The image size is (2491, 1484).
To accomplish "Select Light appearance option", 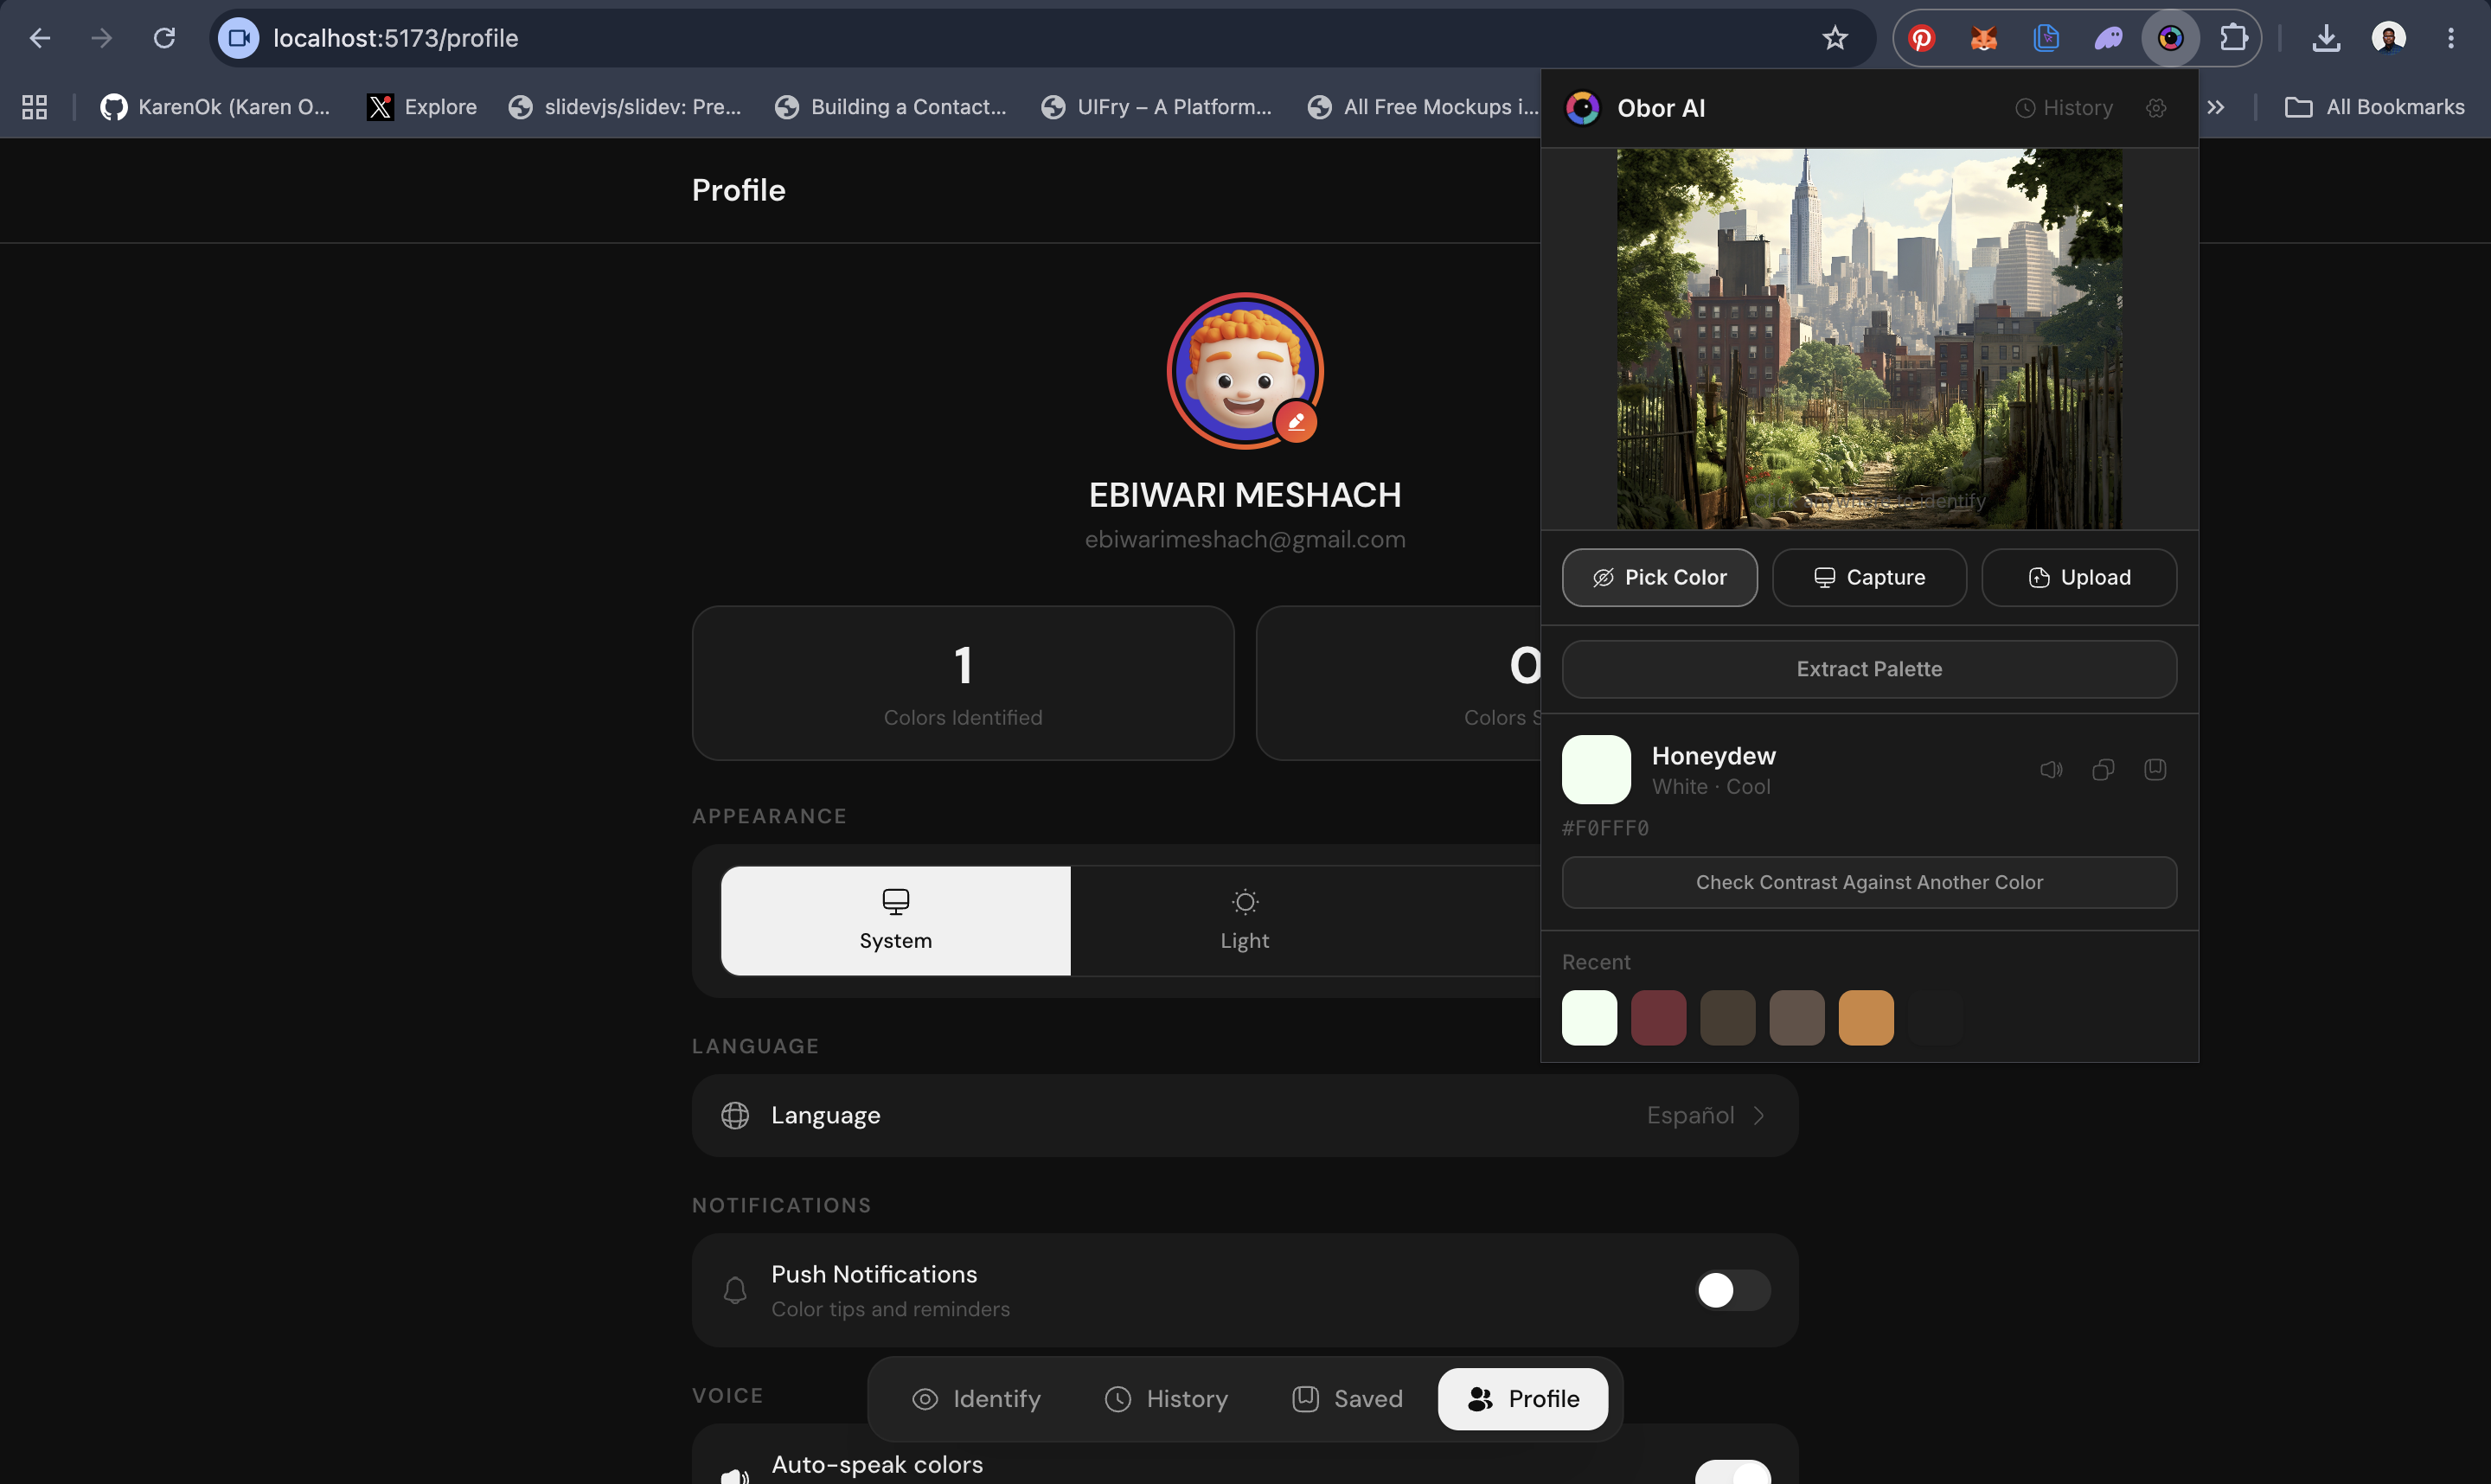I will point(1245,921).
